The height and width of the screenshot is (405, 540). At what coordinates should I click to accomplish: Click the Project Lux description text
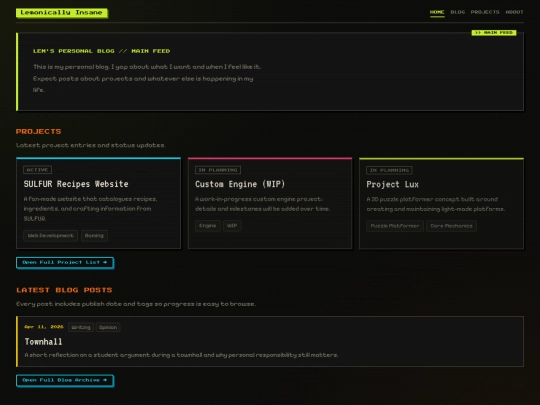click(436, 204)
